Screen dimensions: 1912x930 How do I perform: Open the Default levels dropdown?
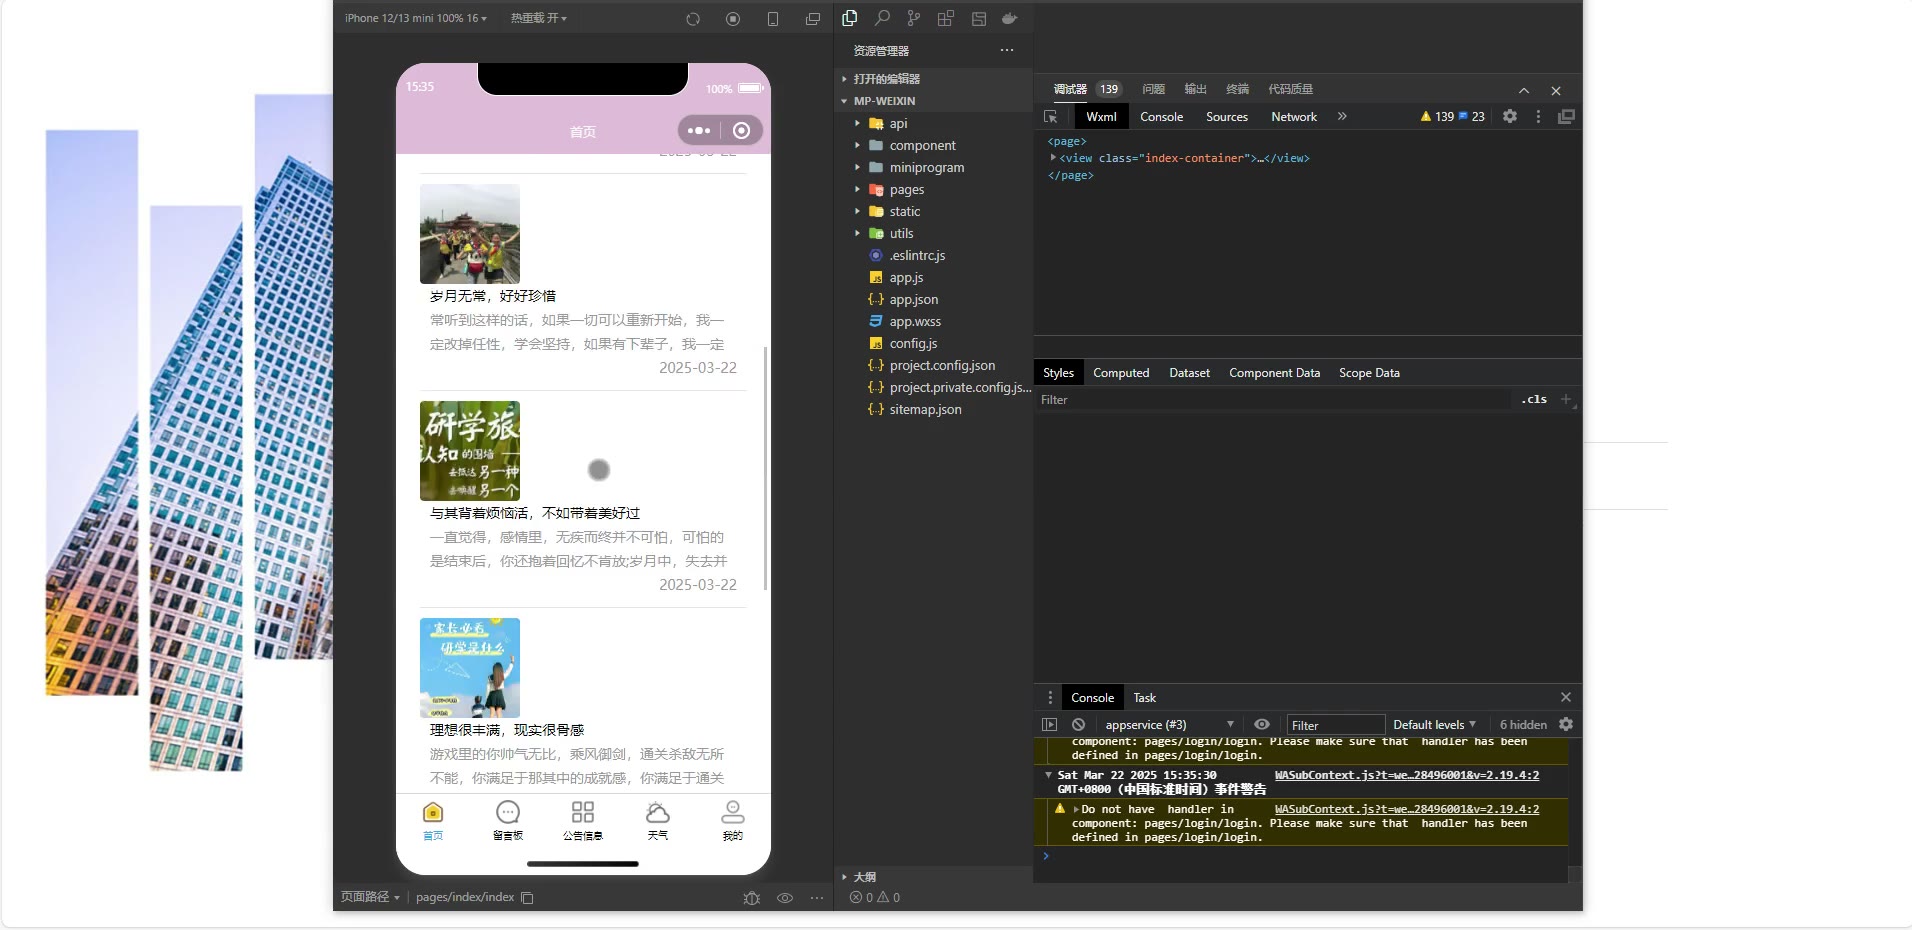click(1434, 725)
